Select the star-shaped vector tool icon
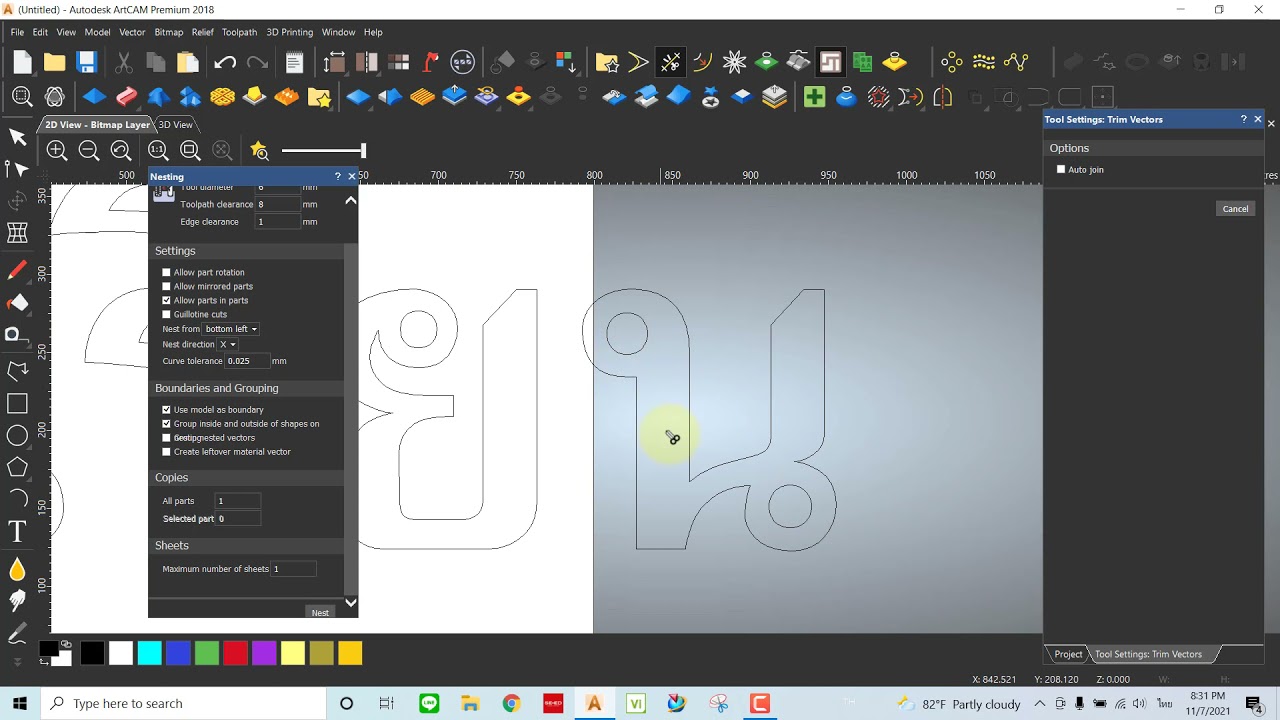The image size is (1280, 720). click(735, 62)
